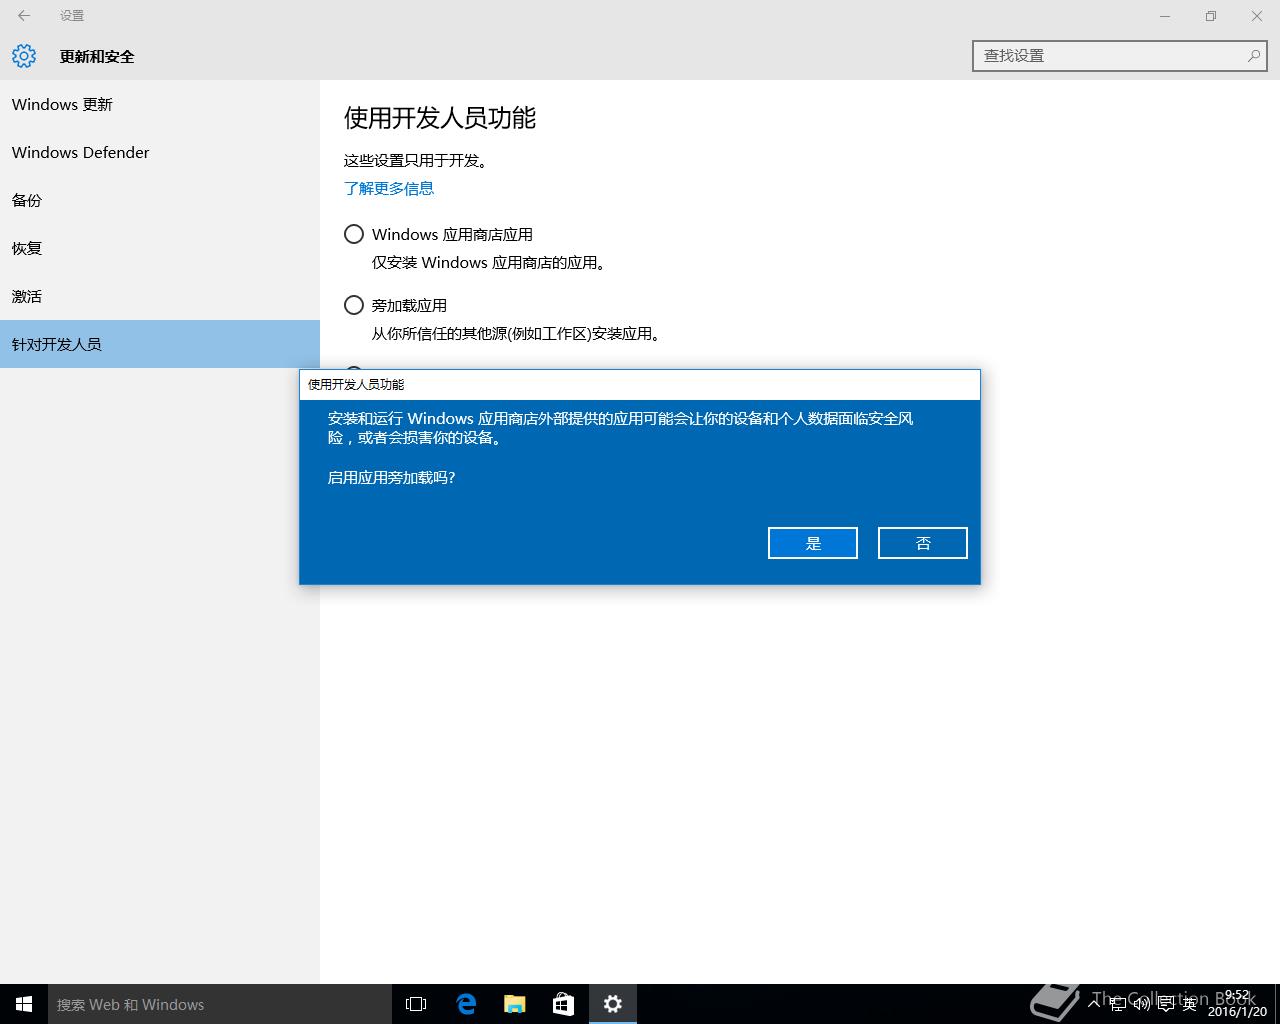This screenshot has width=1280, height=1024.
Task: Open the 激活 sidebar section
Action: pyautogui.click(x=160, y=296)
